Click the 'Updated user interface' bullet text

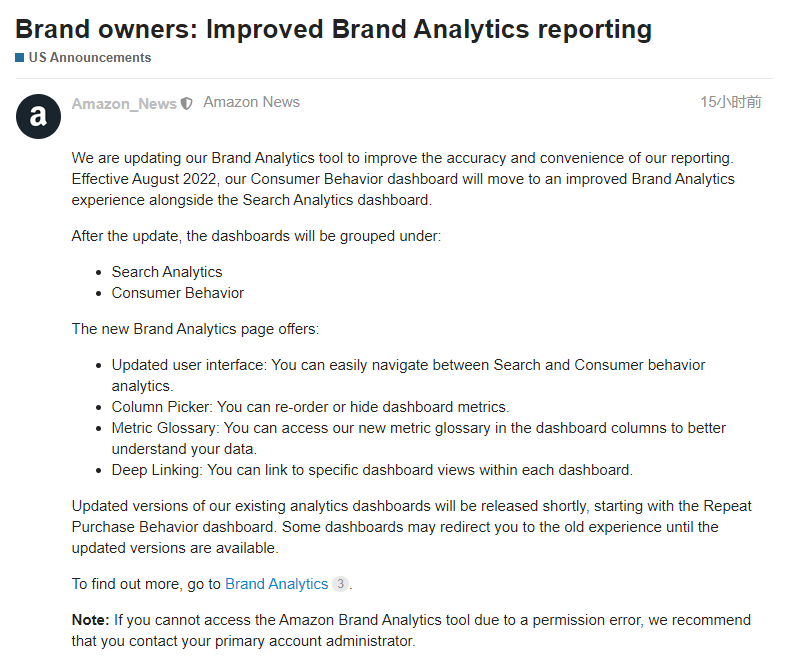[x=409, y=375]
